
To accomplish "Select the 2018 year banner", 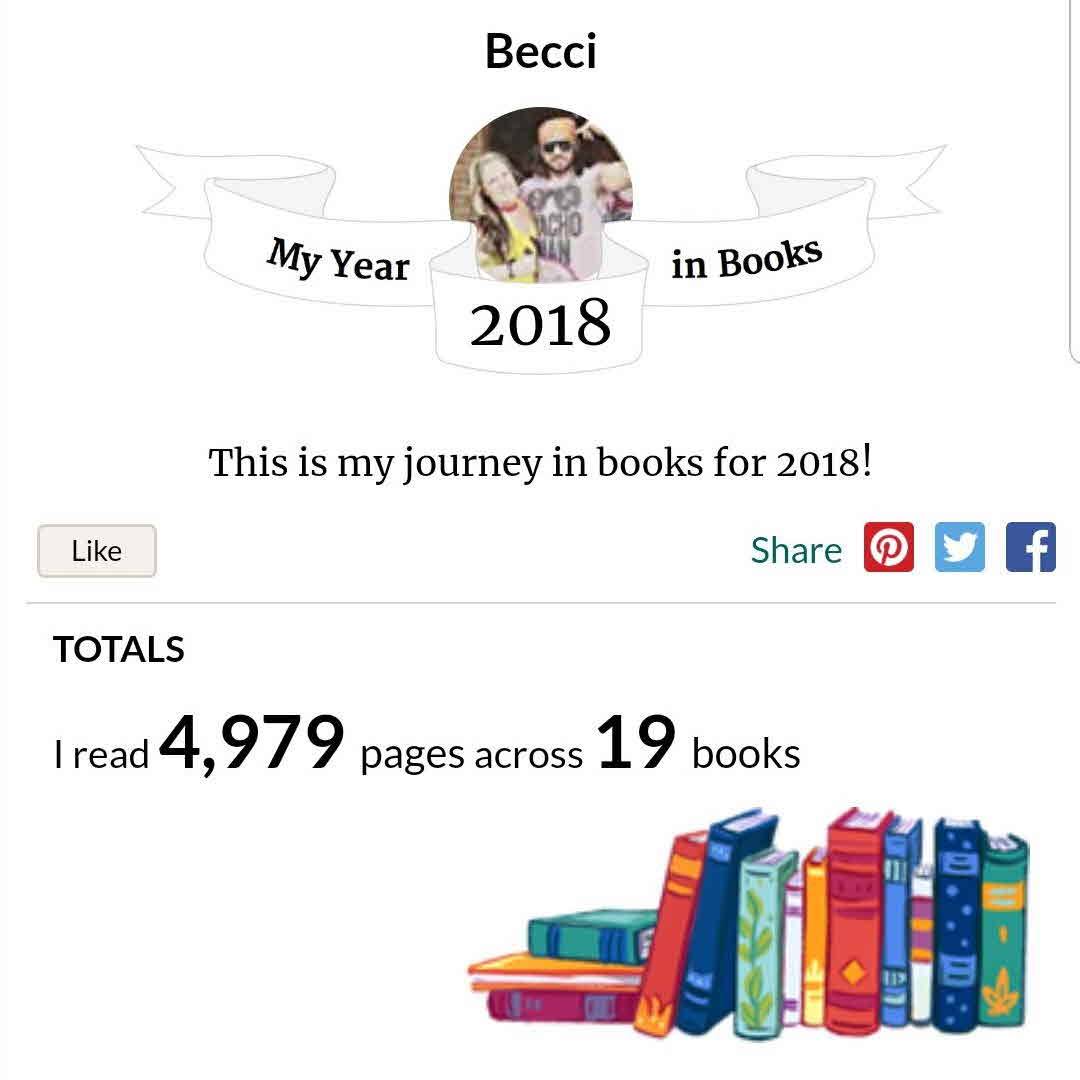I will tap(540, 322).
